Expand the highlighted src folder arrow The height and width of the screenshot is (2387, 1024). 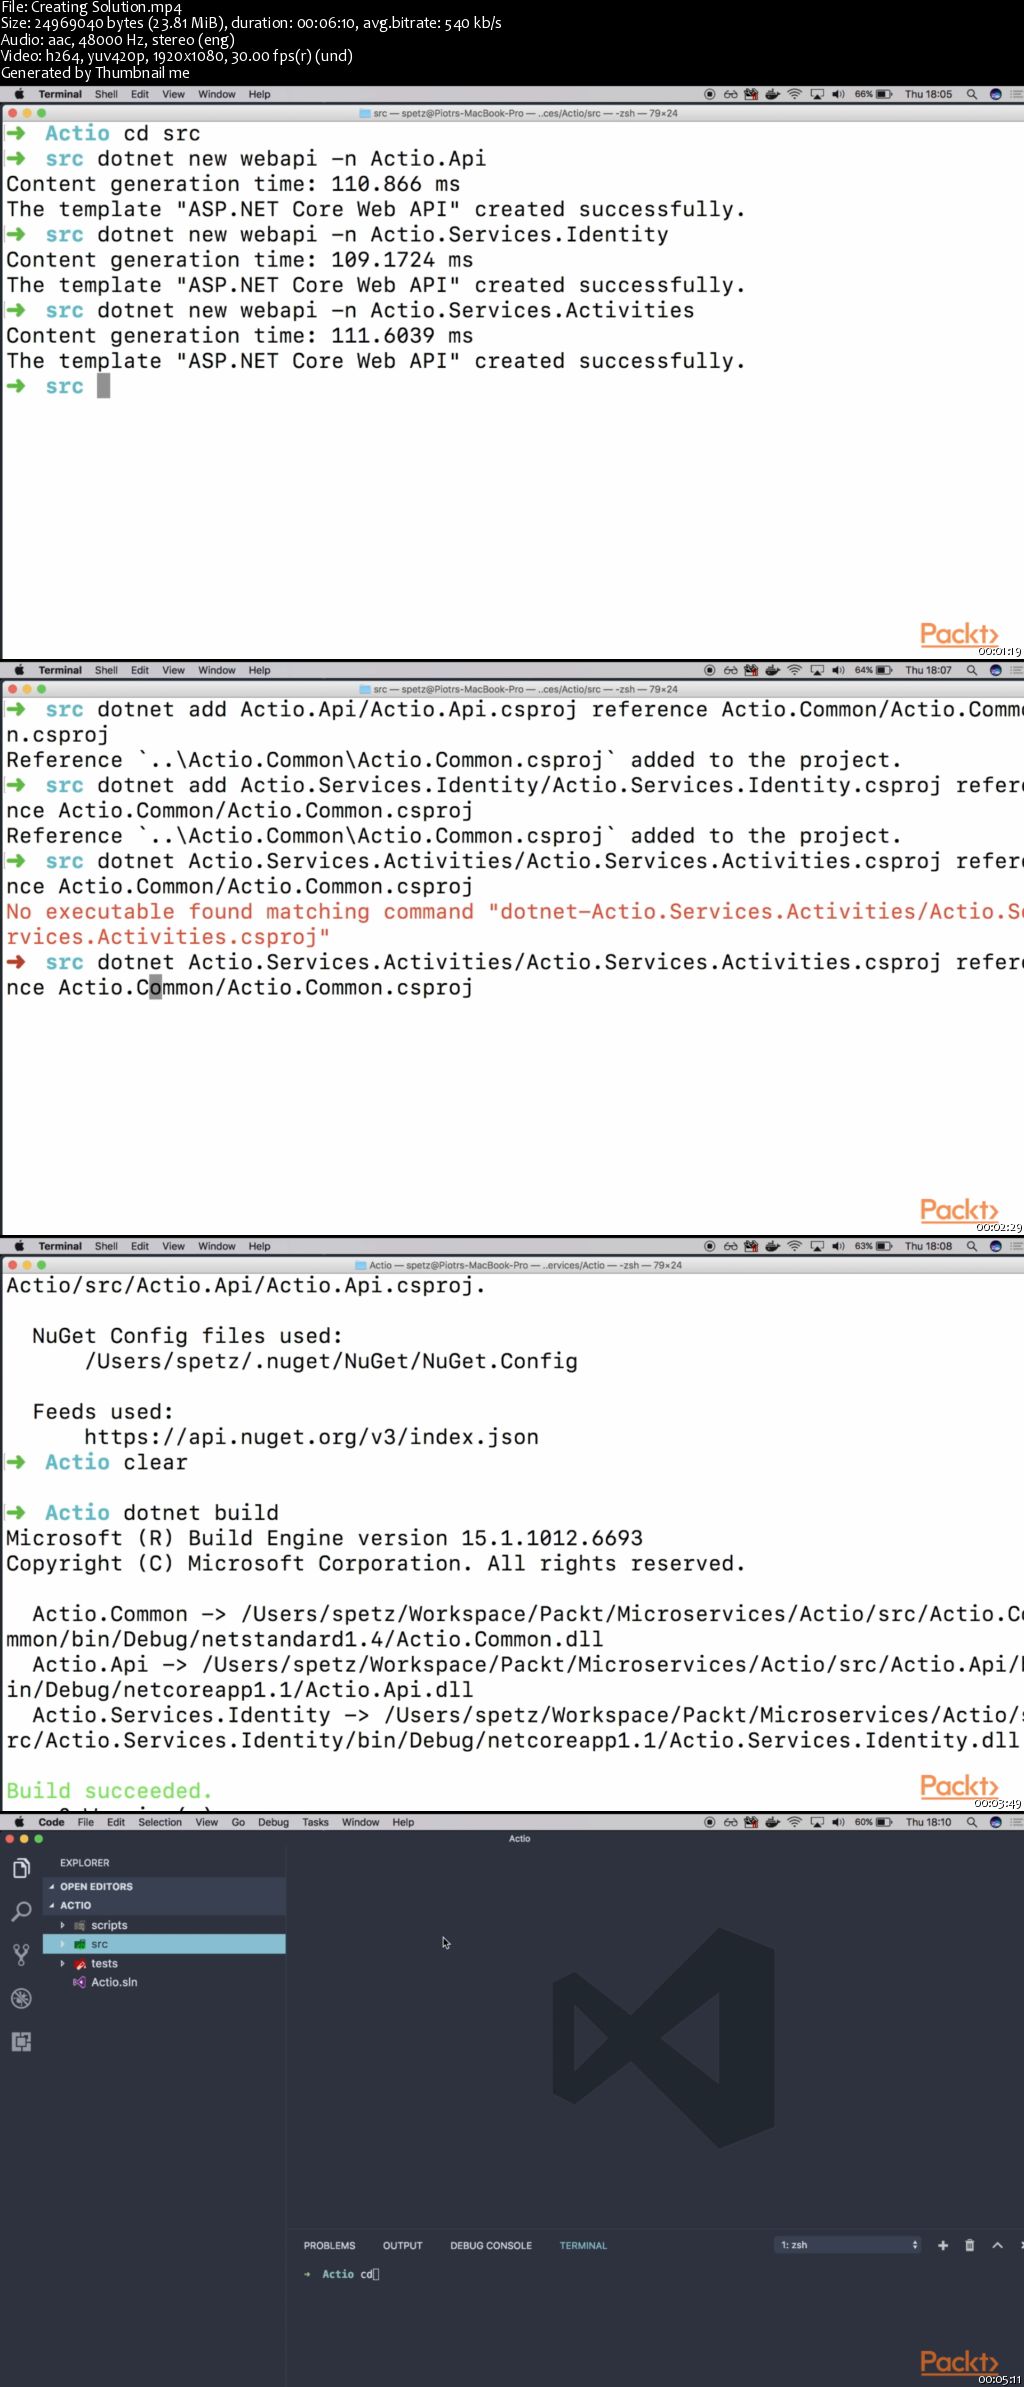coord(62,1944)
